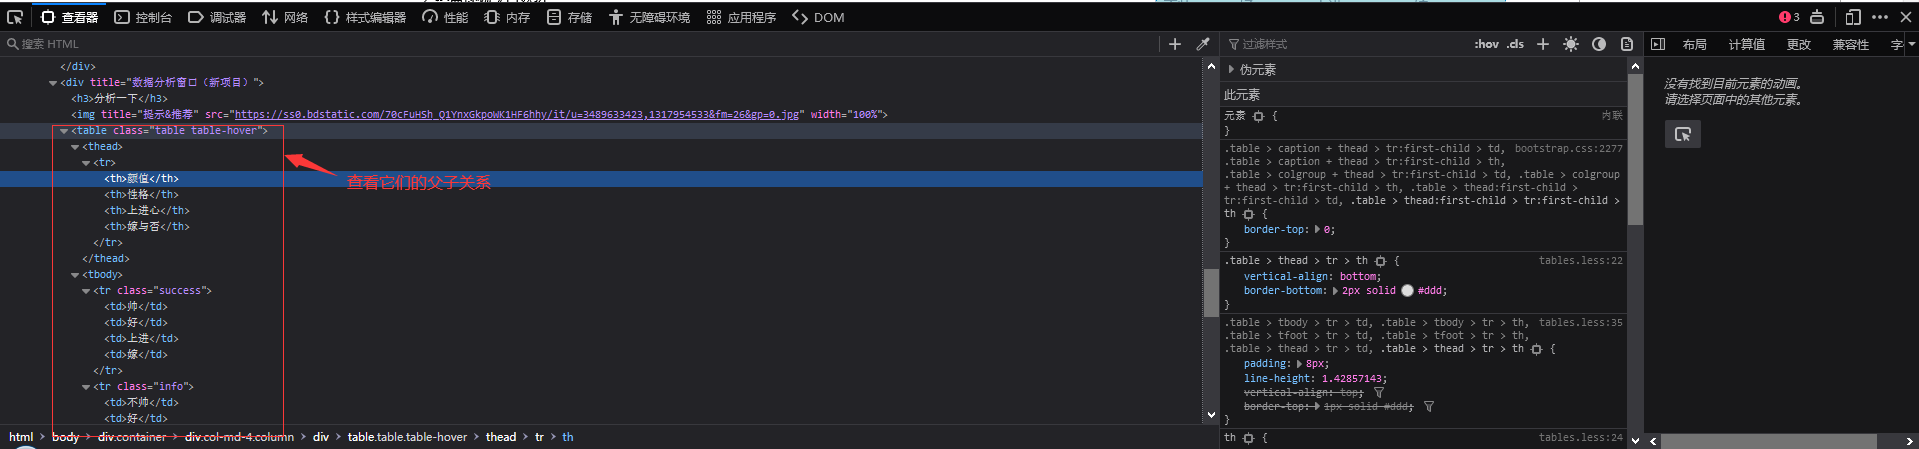Viewport: 1919px width, 449px height.
Task: Toggle light color scheme simulation sun icon
Action: tap(1571, 44)
